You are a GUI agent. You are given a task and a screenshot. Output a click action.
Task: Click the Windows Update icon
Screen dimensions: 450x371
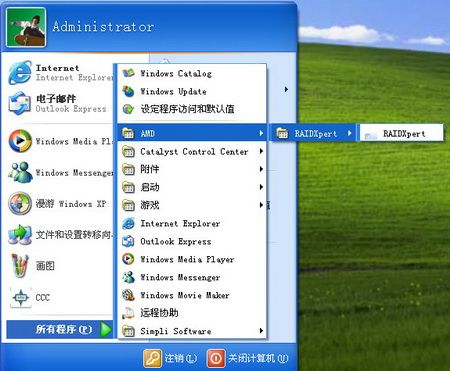[x=128, y=91]
